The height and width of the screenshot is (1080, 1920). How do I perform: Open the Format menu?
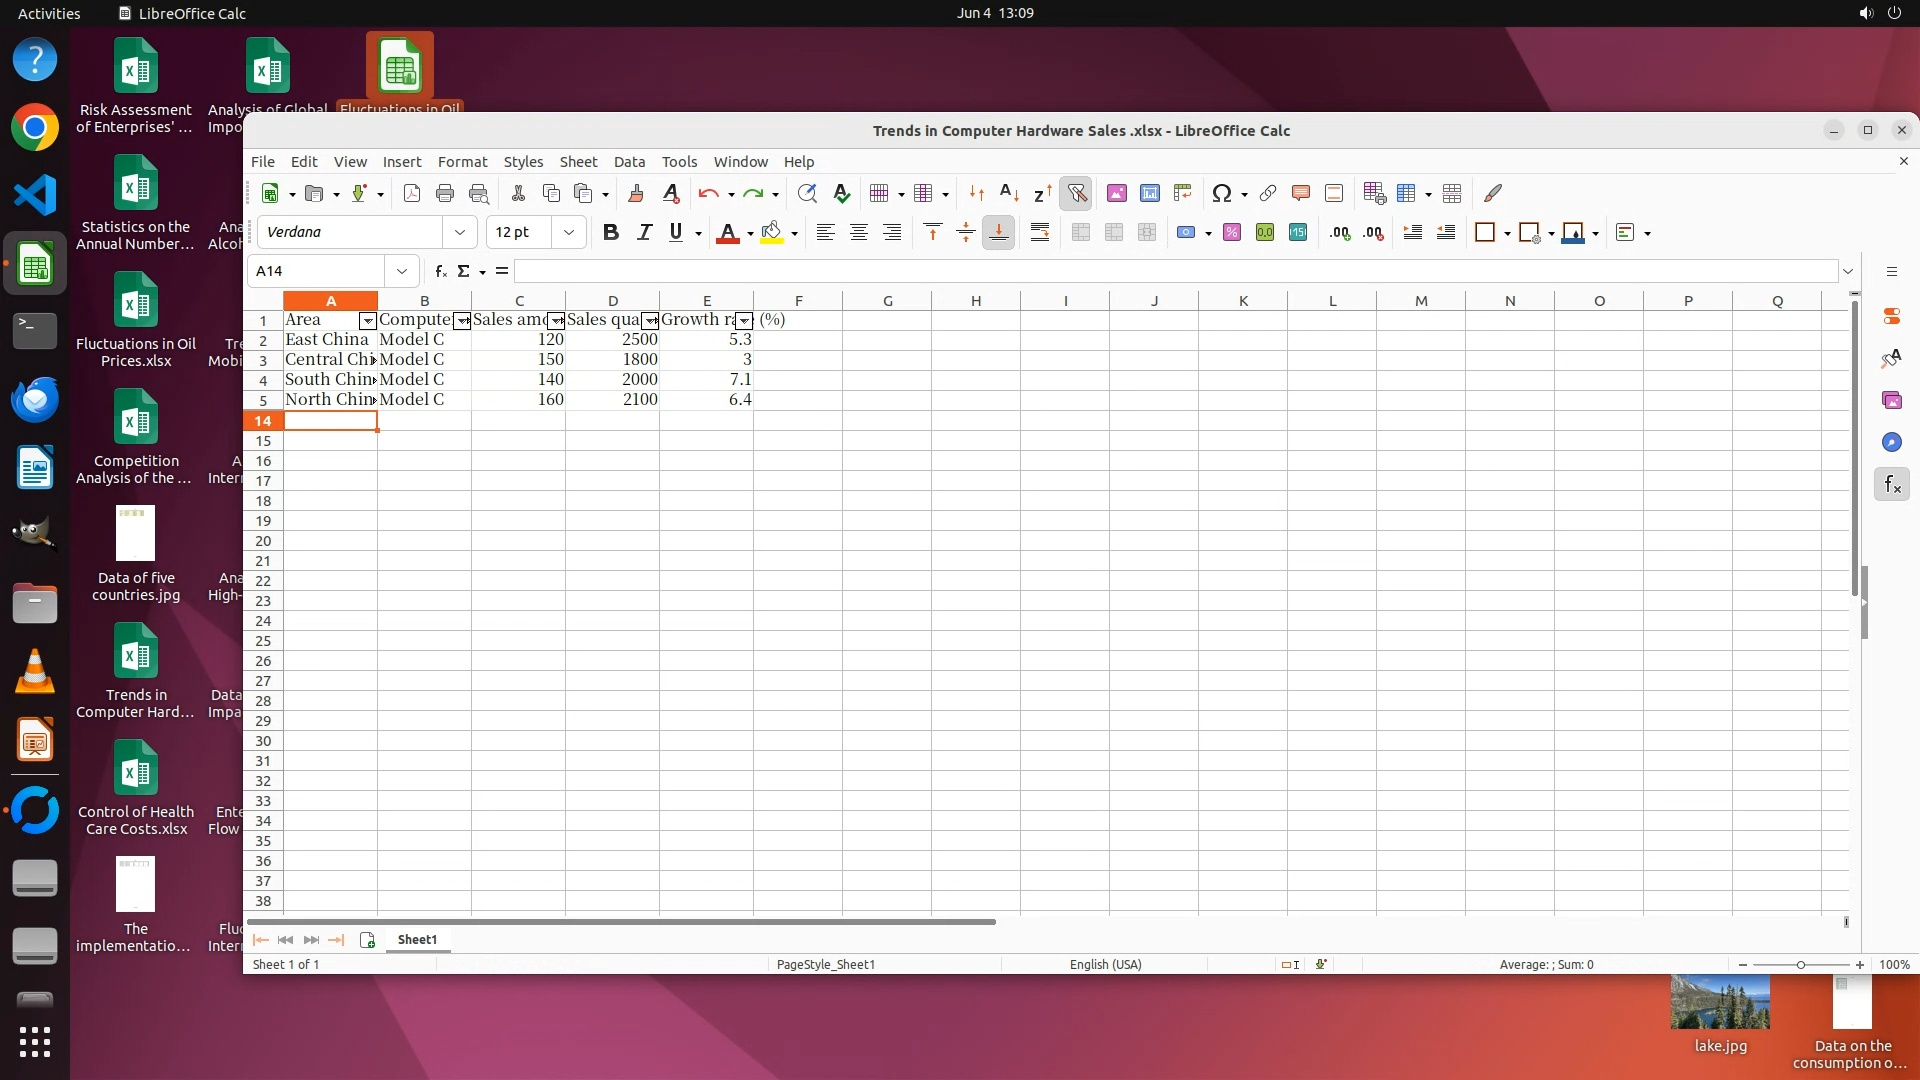[462, 162]
